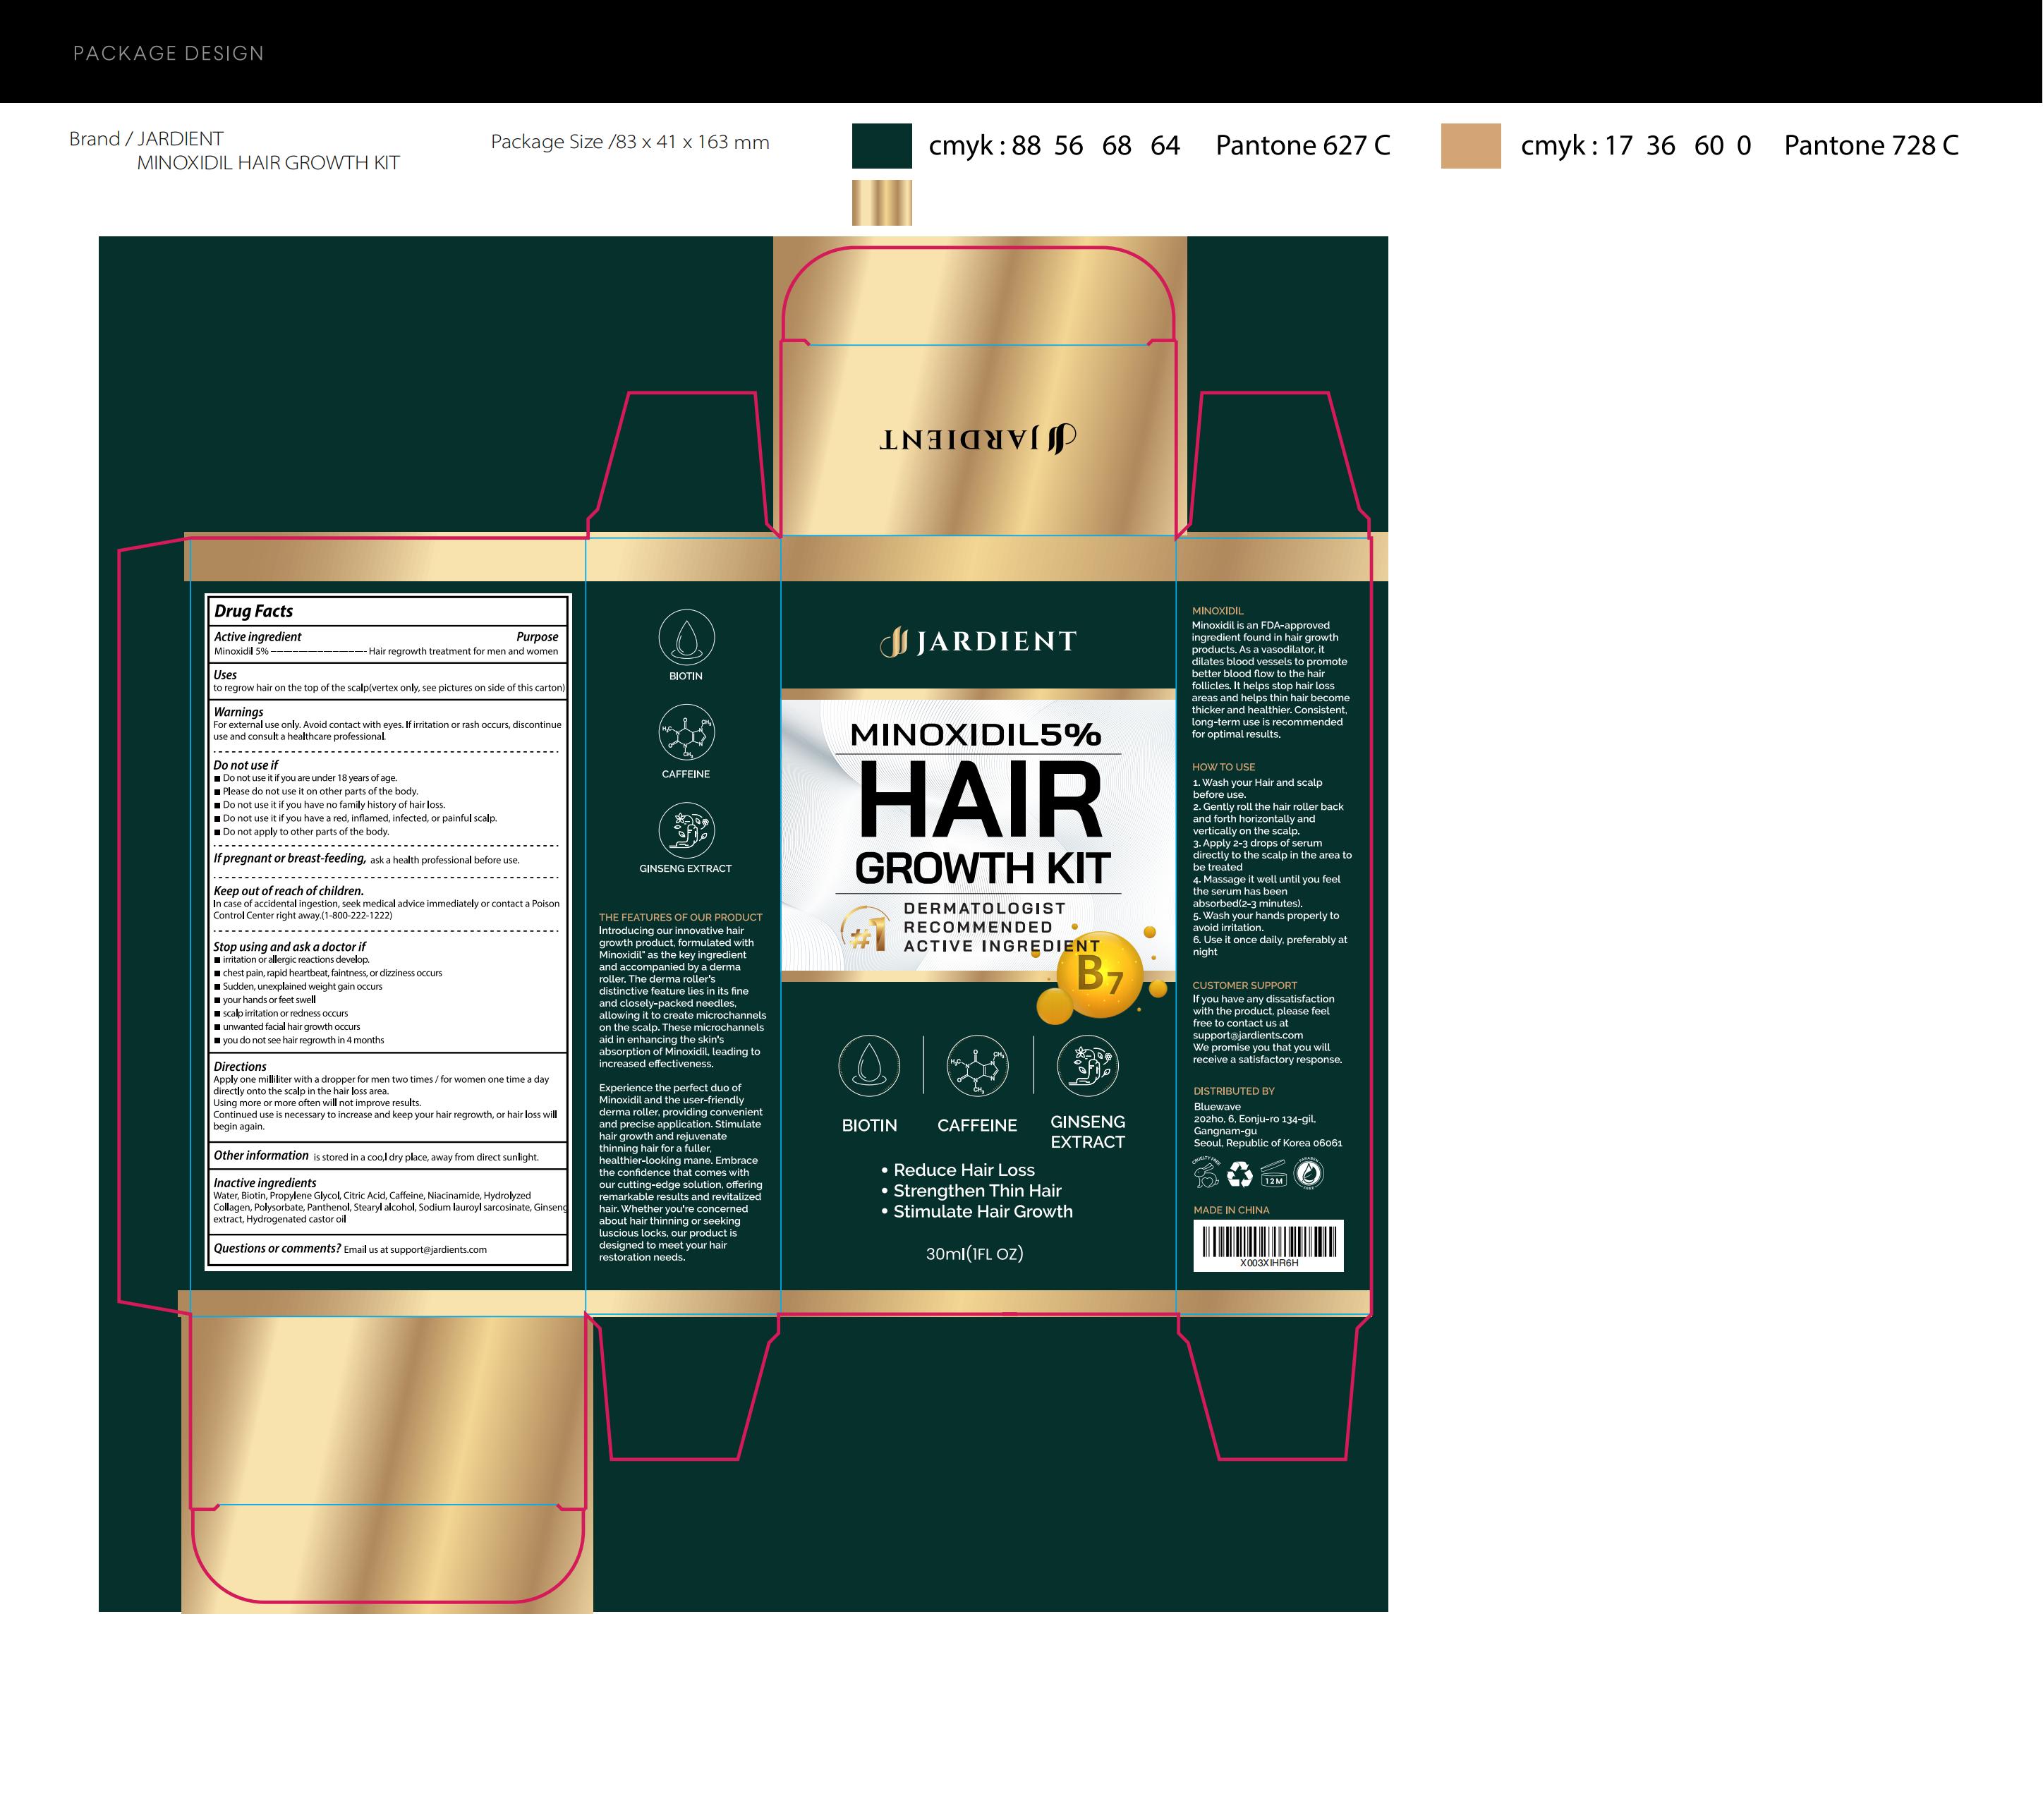Click the caffeine molecule icon on front panel
2043x1820 pixels.
977,1066
